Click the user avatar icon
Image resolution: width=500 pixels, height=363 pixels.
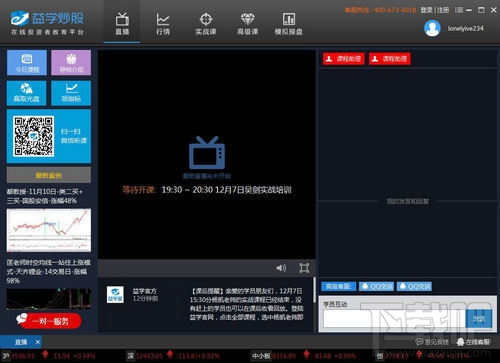(432, 28)
